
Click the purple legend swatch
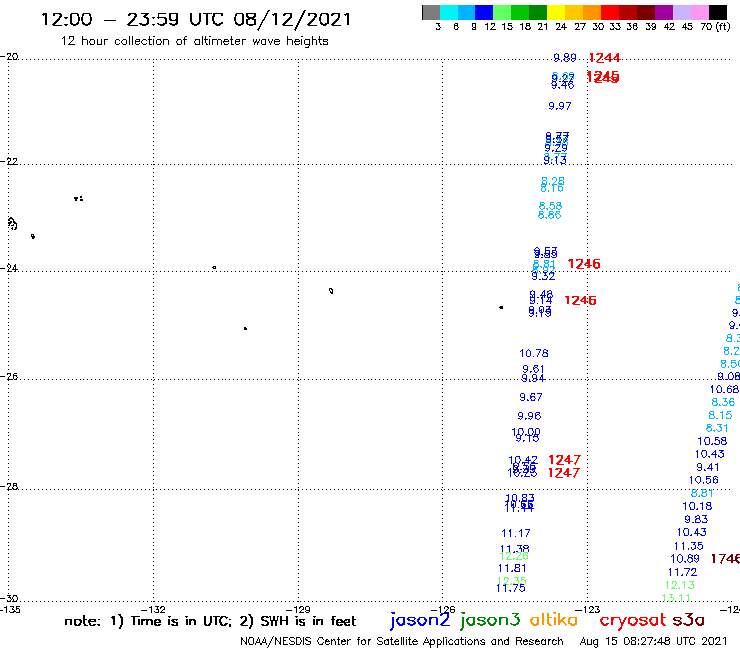pyautogui.click(x=664, y=12)
